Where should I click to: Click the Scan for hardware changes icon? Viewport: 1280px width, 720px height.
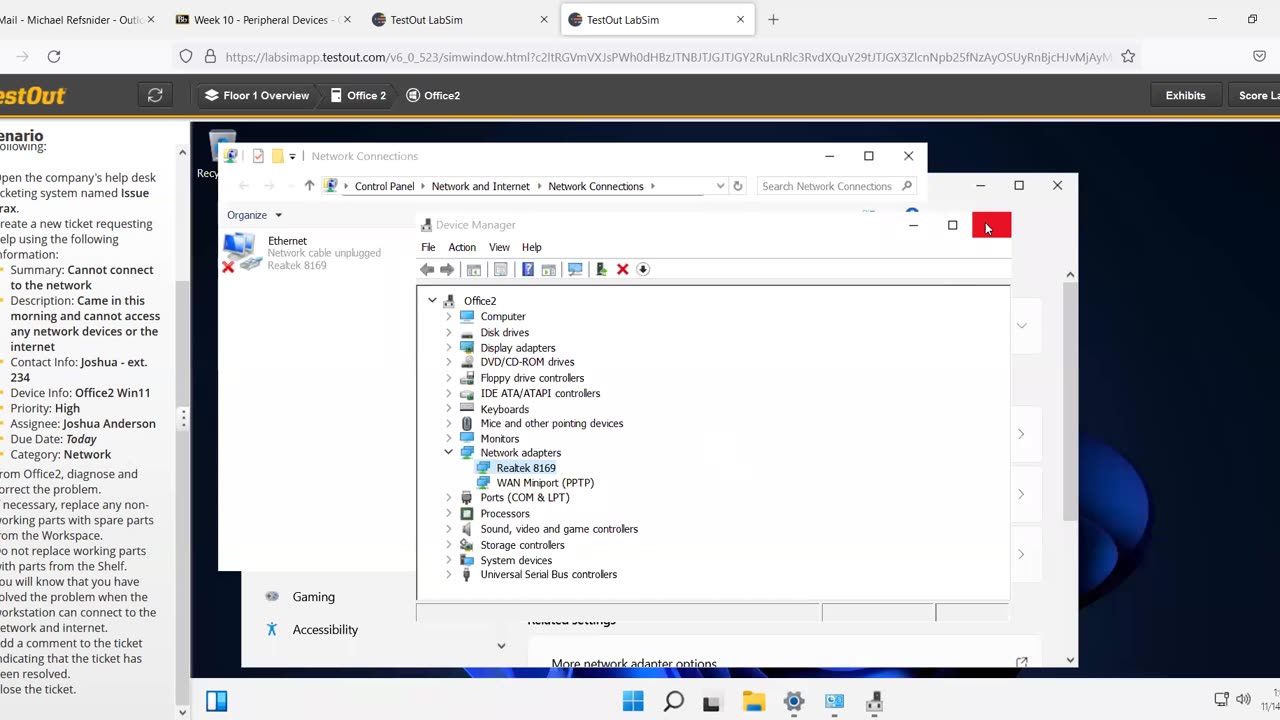click(x=575, y=269)
